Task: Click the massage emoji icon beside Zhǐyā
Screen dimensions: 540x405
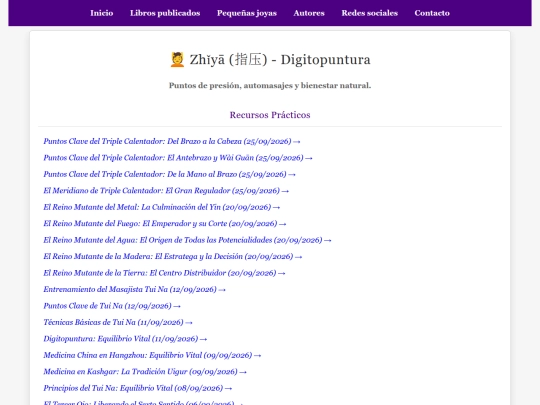Action: click(x=177, y=60)
